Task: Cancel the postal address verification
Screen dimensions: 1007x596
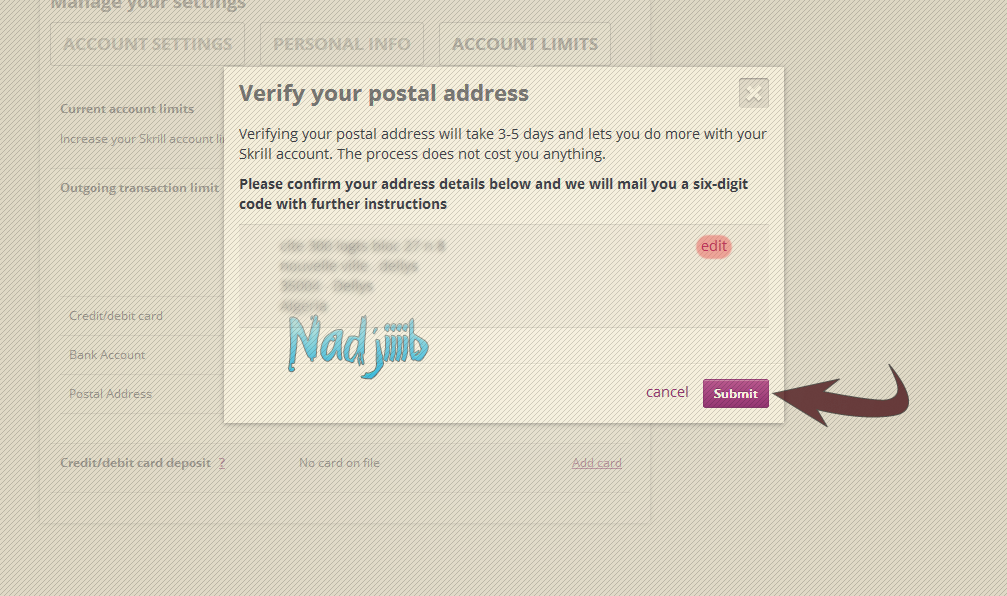Action: coord(667,392)
